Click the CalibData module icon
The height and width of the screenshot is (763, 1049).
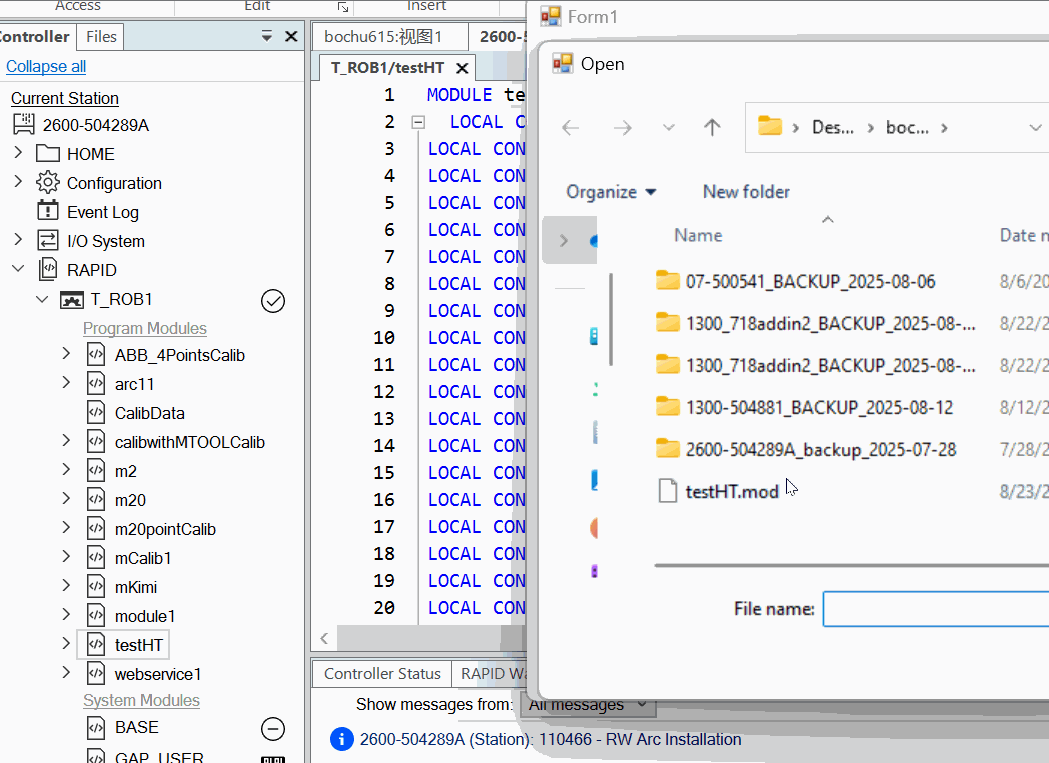point(96,412)
